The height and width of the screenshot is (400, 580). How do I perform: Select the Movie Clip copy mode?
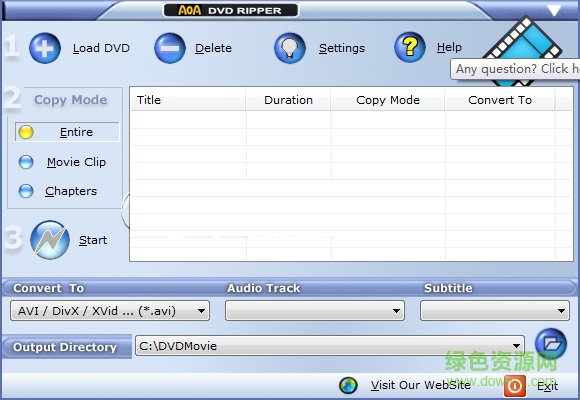pyautogui.click(x=63, y=162)
